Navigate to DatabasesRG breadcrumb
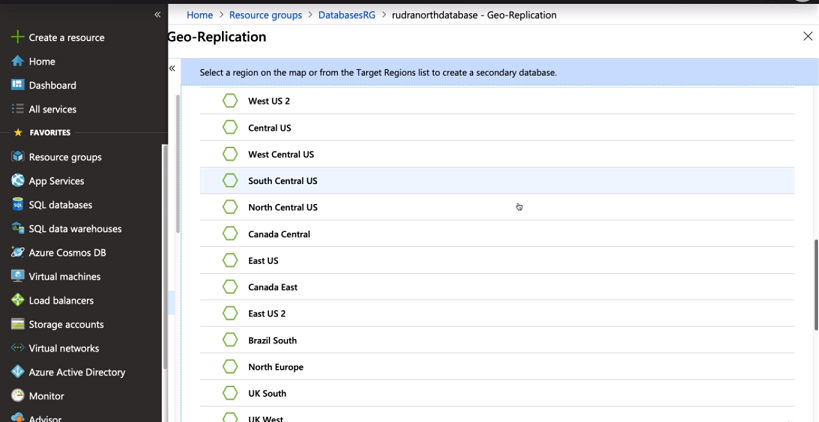Viewport: 819px width, 422px height. pyautogui.click(x=347, y=15)
